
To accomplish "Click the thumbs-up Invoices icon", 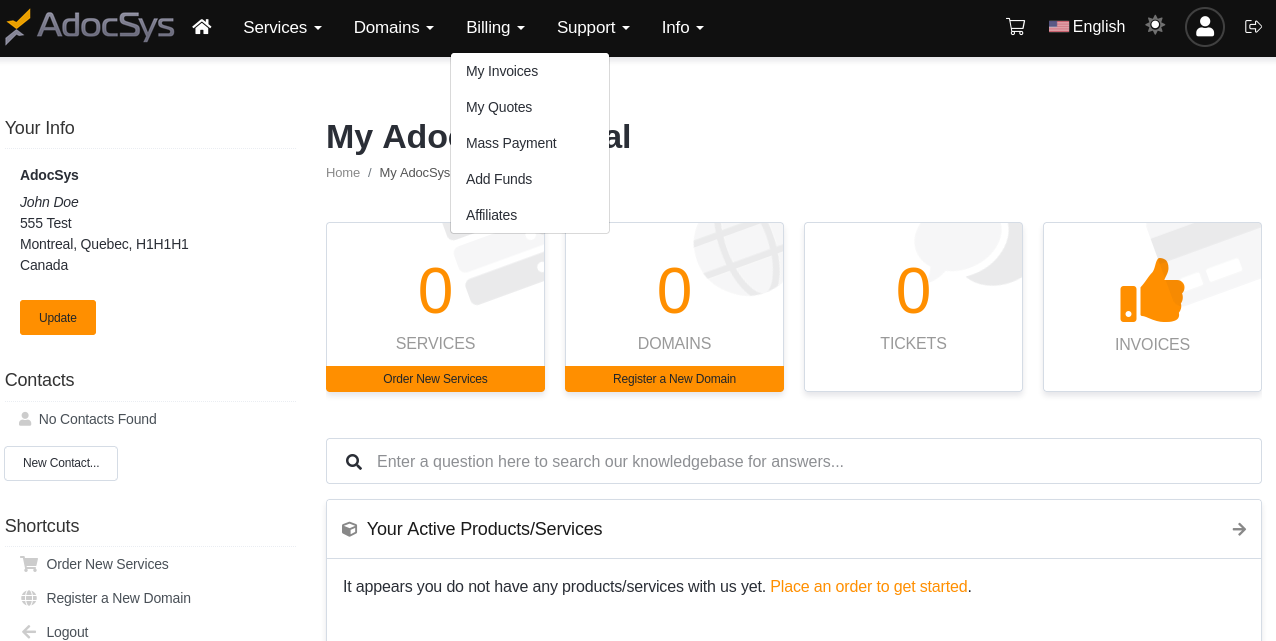I will [x=1152, y=290].
